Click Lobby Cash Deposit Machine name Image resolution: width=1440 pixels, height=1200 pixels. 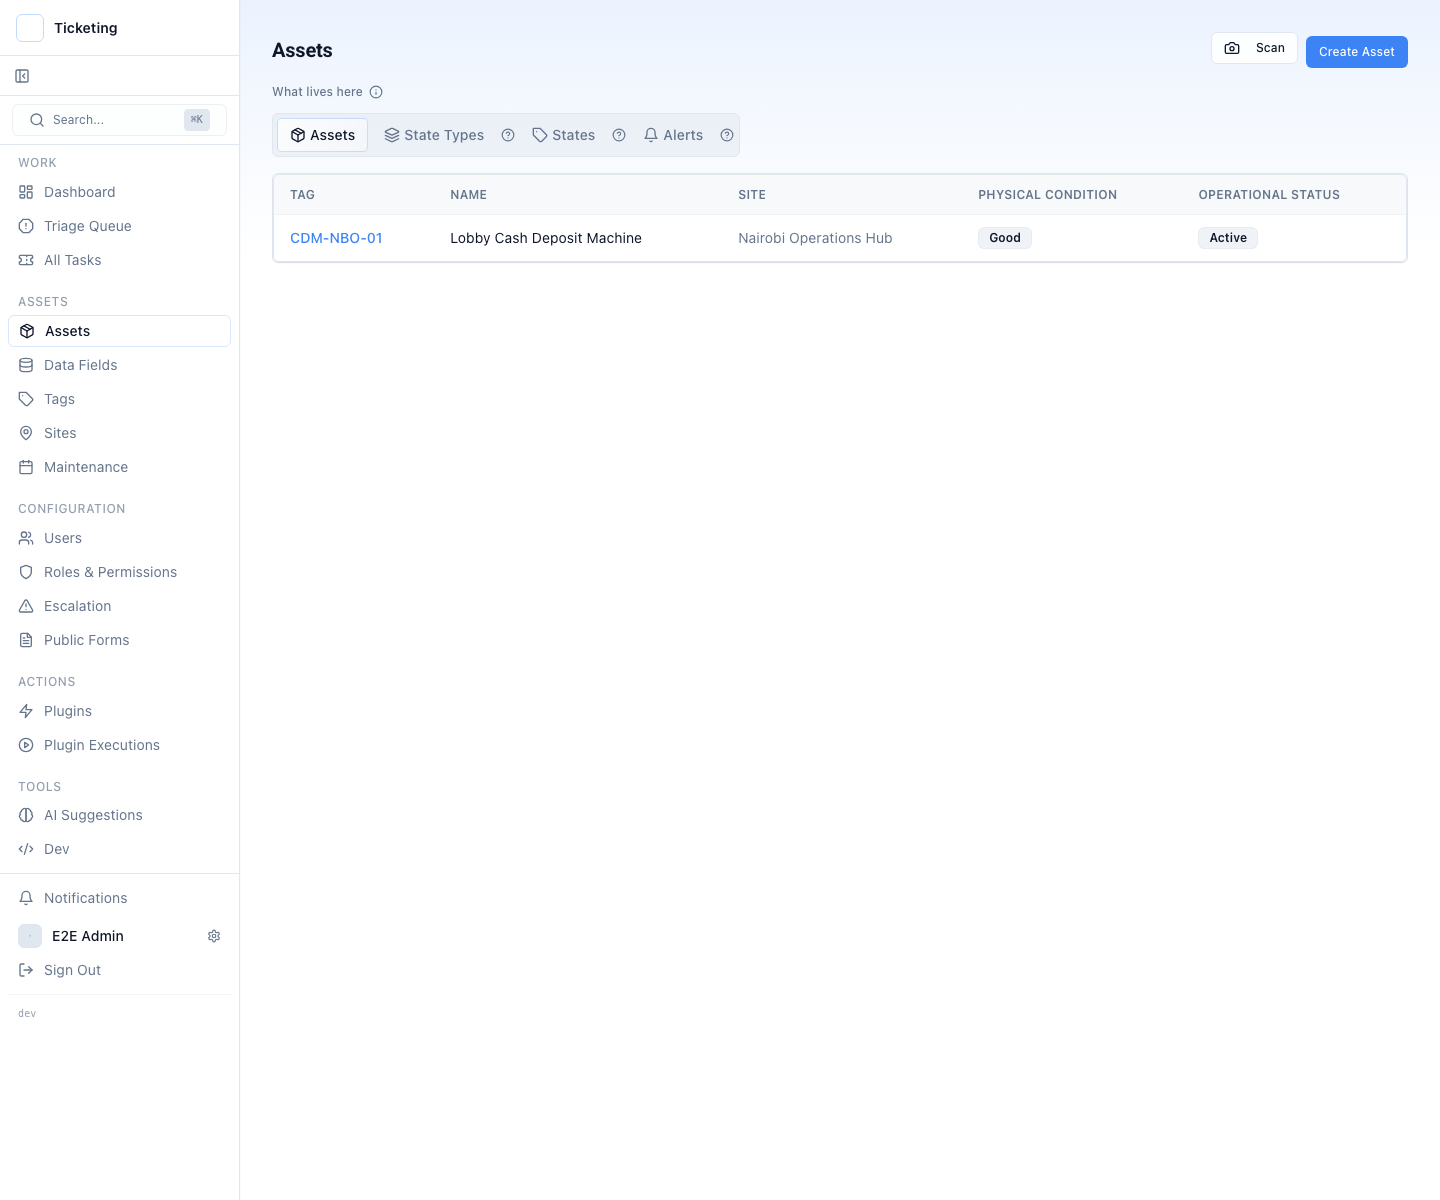tap(546, 238)
